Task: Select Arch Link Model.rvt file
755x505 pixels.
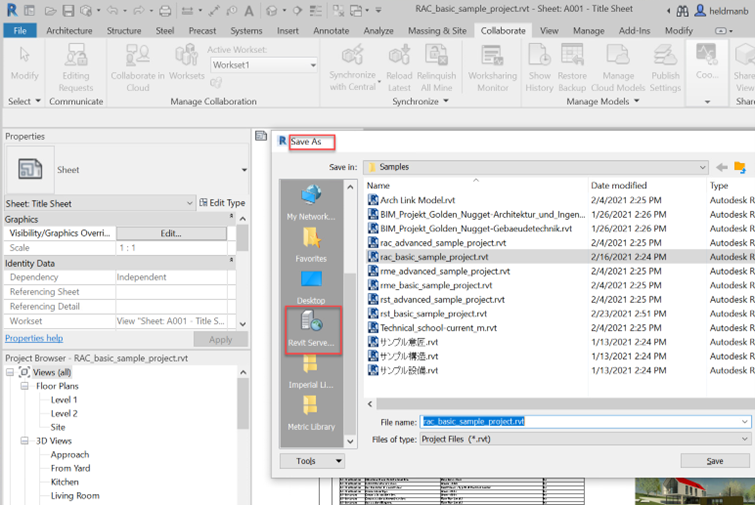Action: click(x=417, y=200)
